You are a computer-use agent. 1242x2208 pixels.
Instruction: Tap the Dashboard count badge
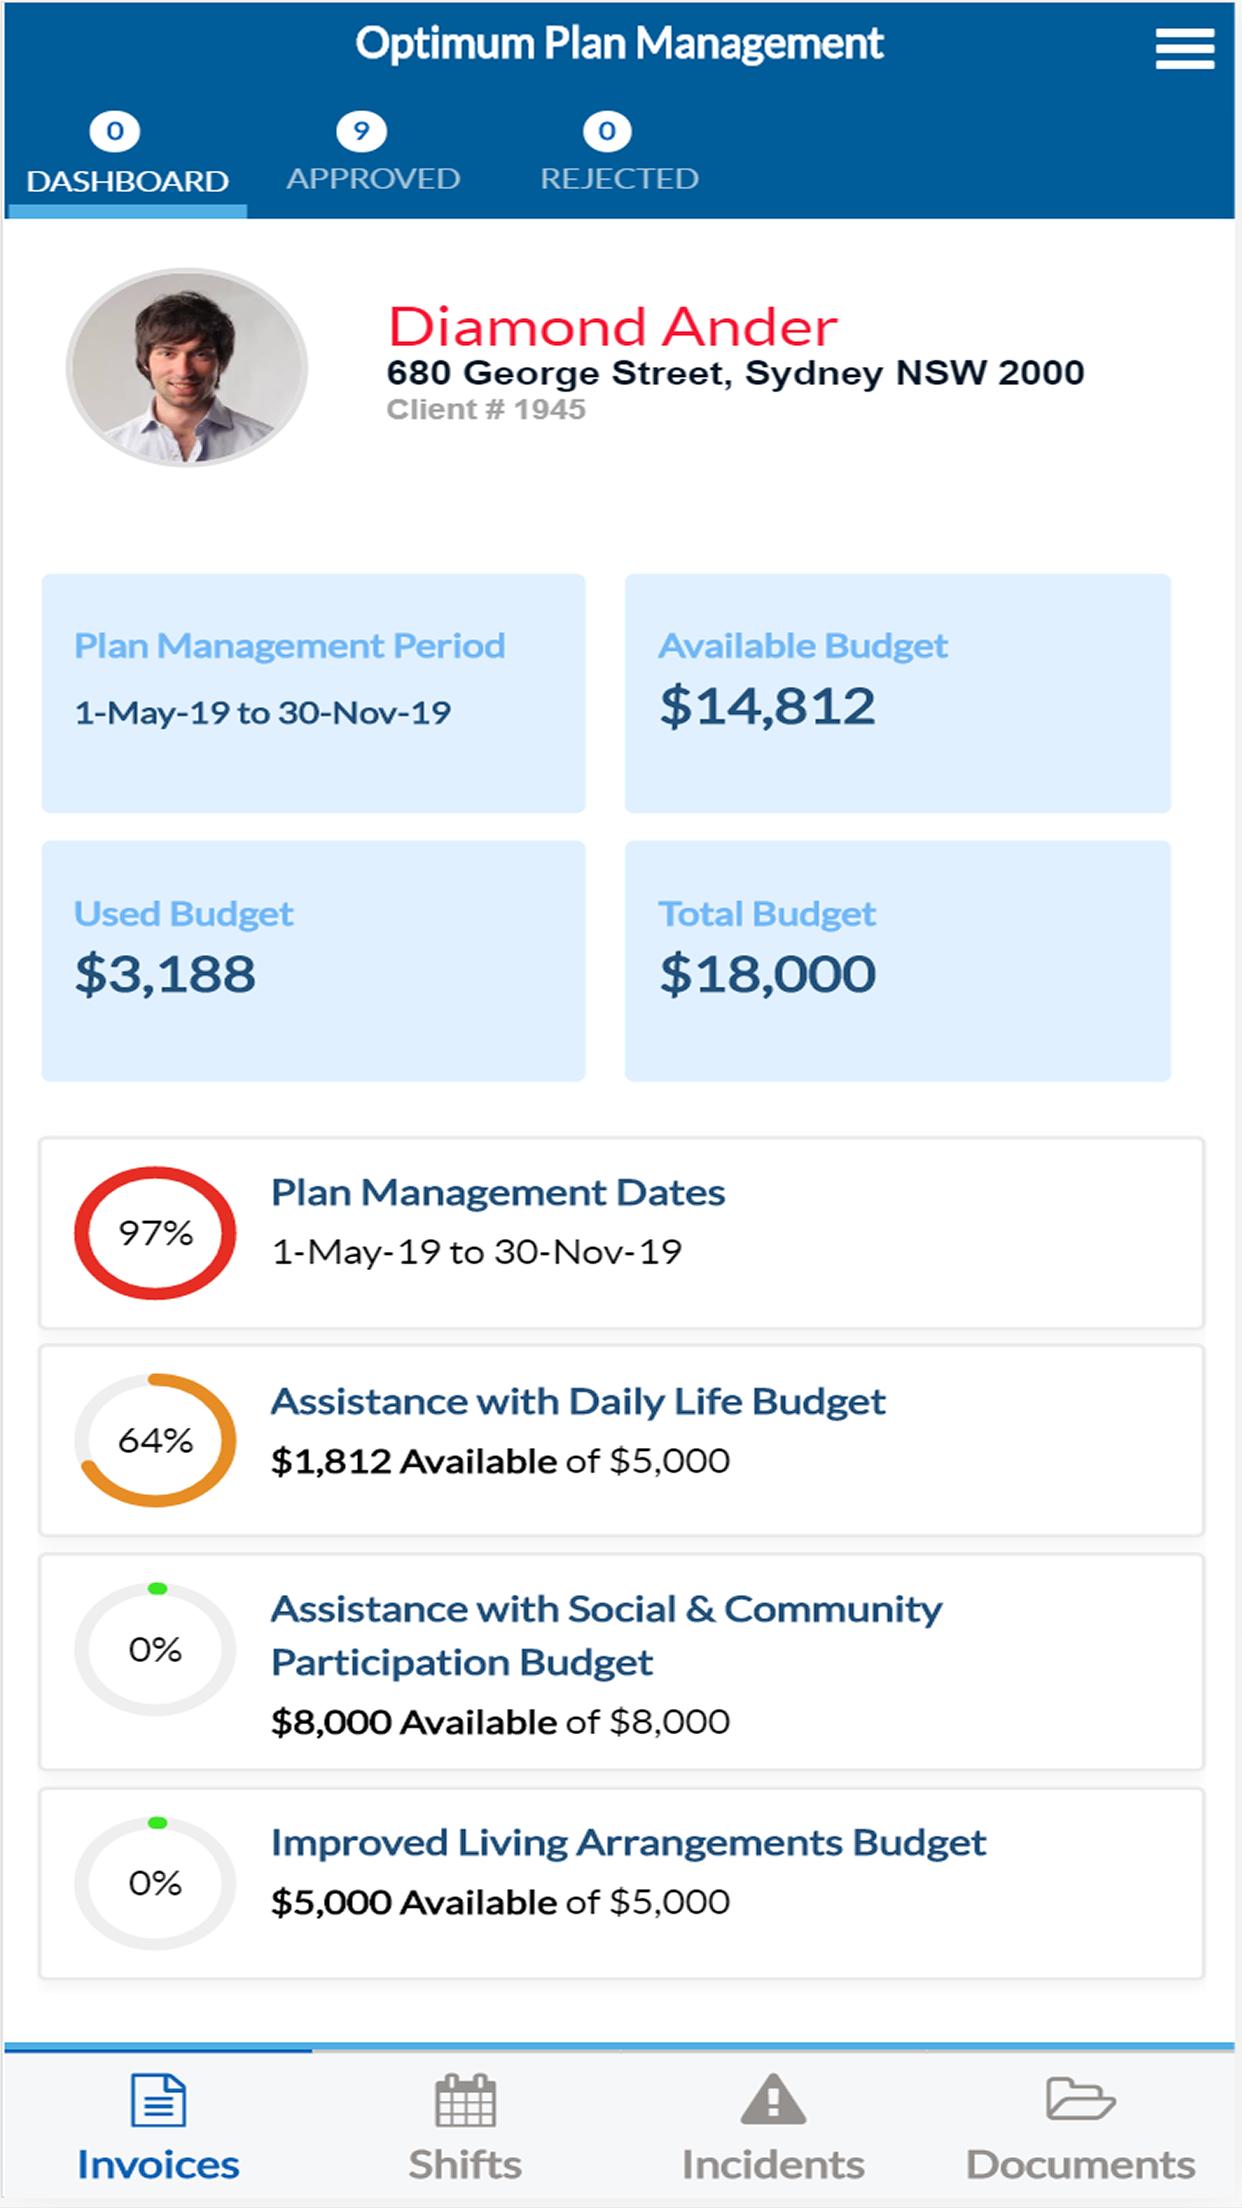(x=115, y=131)
